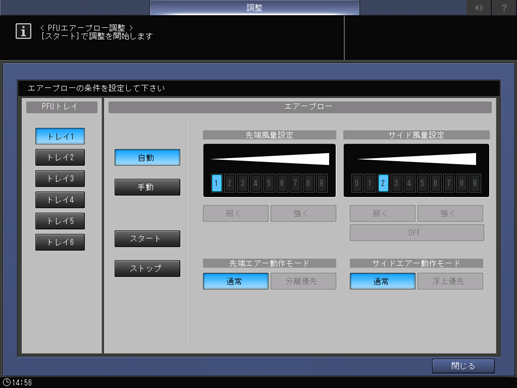Image resolution: width=517 pixels, height=388 pixels.
Task: Click the サイド風量設定 header label
Action: coord(416,135)
